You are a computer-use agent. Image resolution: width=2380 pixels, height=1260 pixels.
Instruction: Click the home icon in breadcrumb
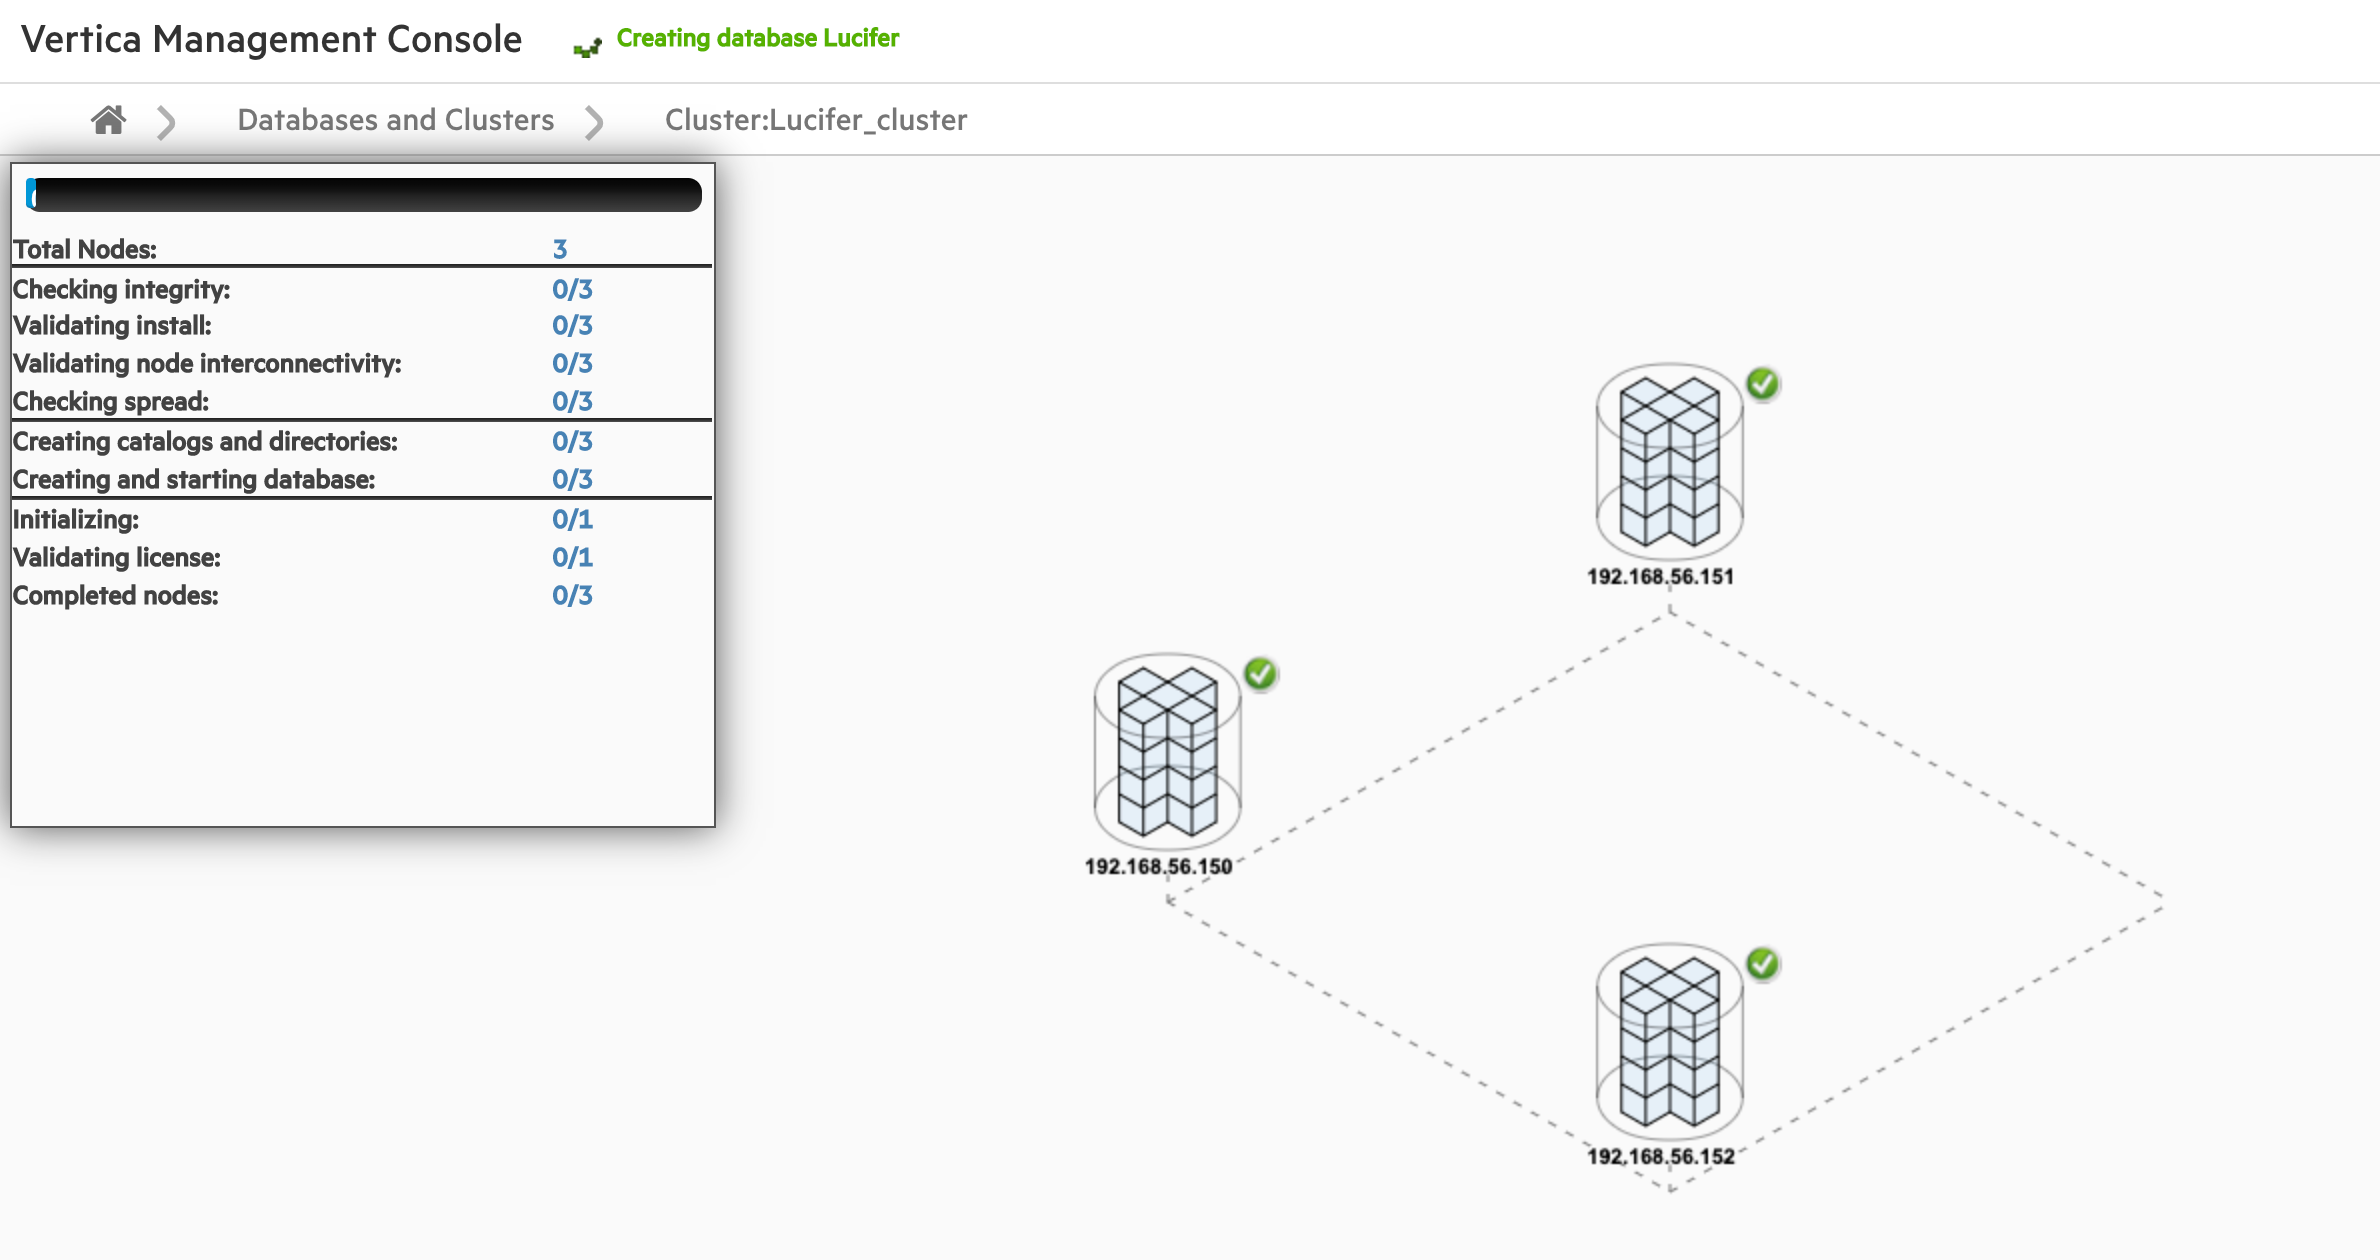click(x=108, y=120)
